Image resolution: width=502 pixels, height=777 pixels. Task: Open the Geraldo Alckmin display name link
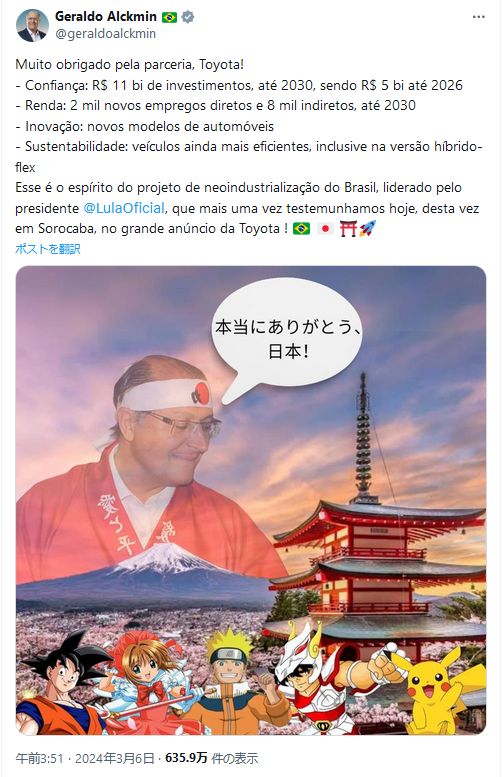click(106, 16)
